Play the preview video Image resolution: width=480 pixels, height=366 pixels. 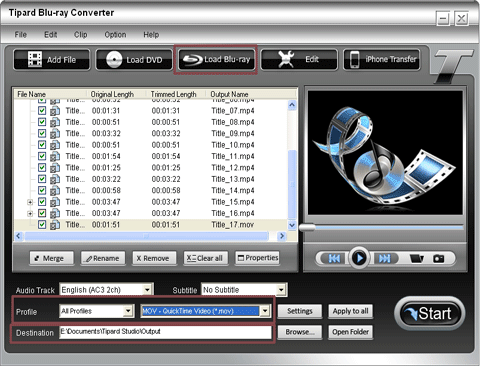tap(359, 258)
